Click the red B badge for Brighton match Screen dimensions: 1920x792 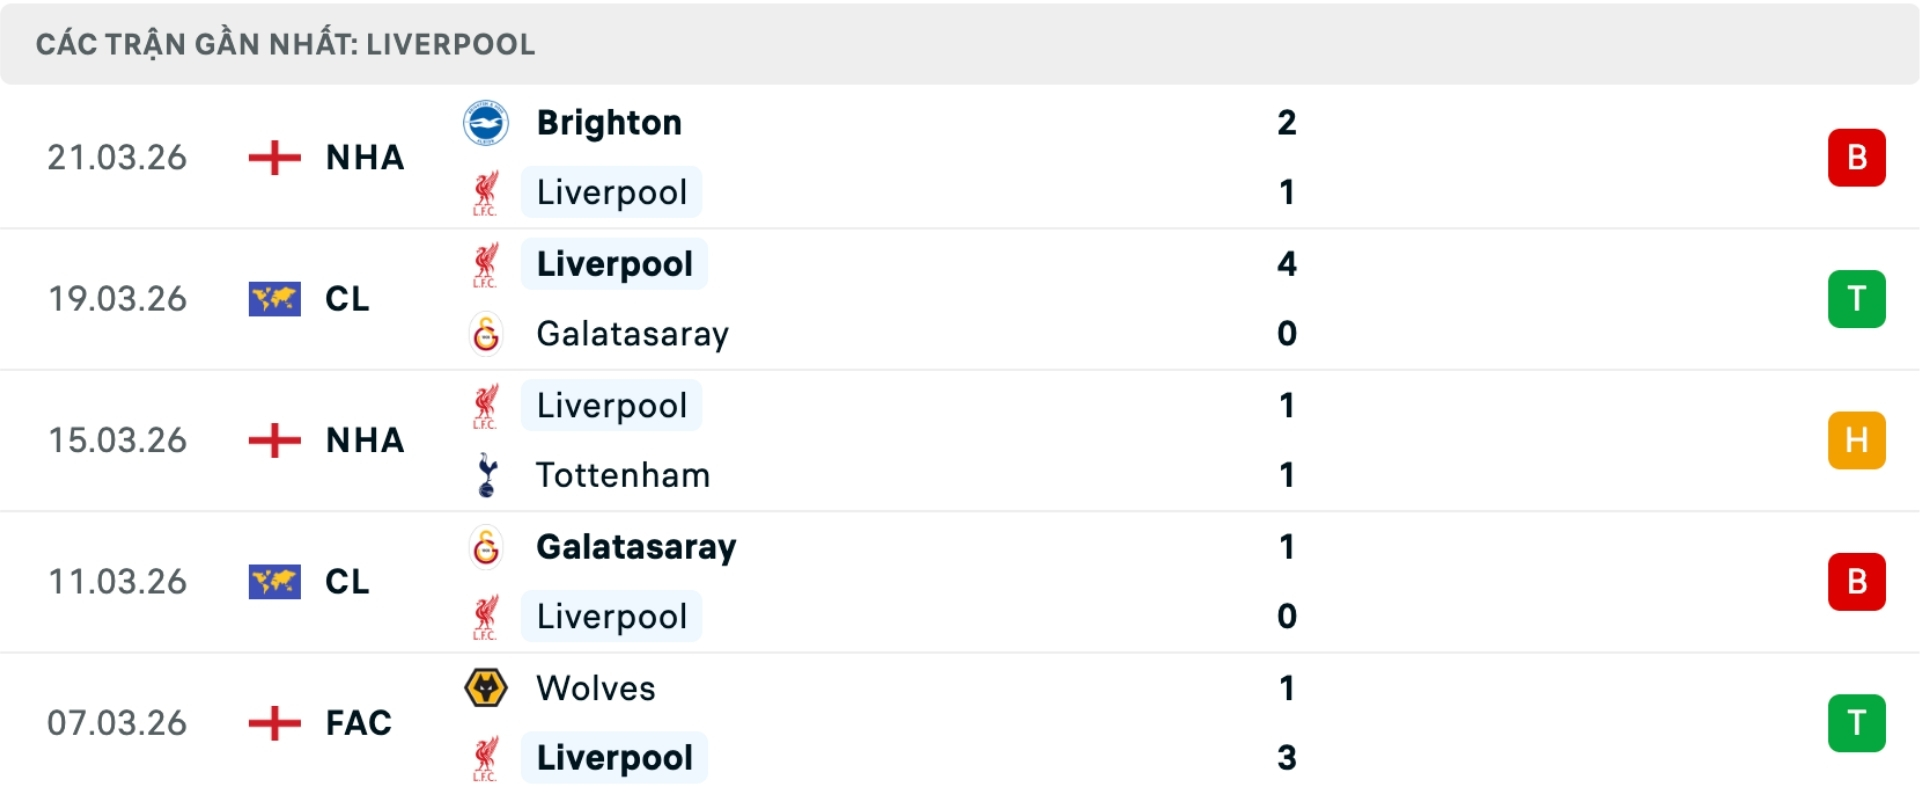(1856, 158)
